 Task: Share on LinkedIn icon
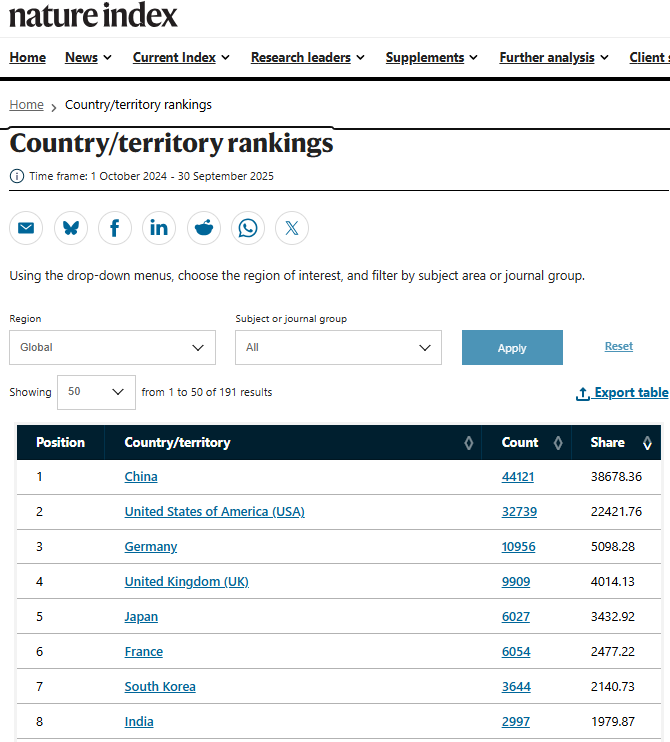159,228
